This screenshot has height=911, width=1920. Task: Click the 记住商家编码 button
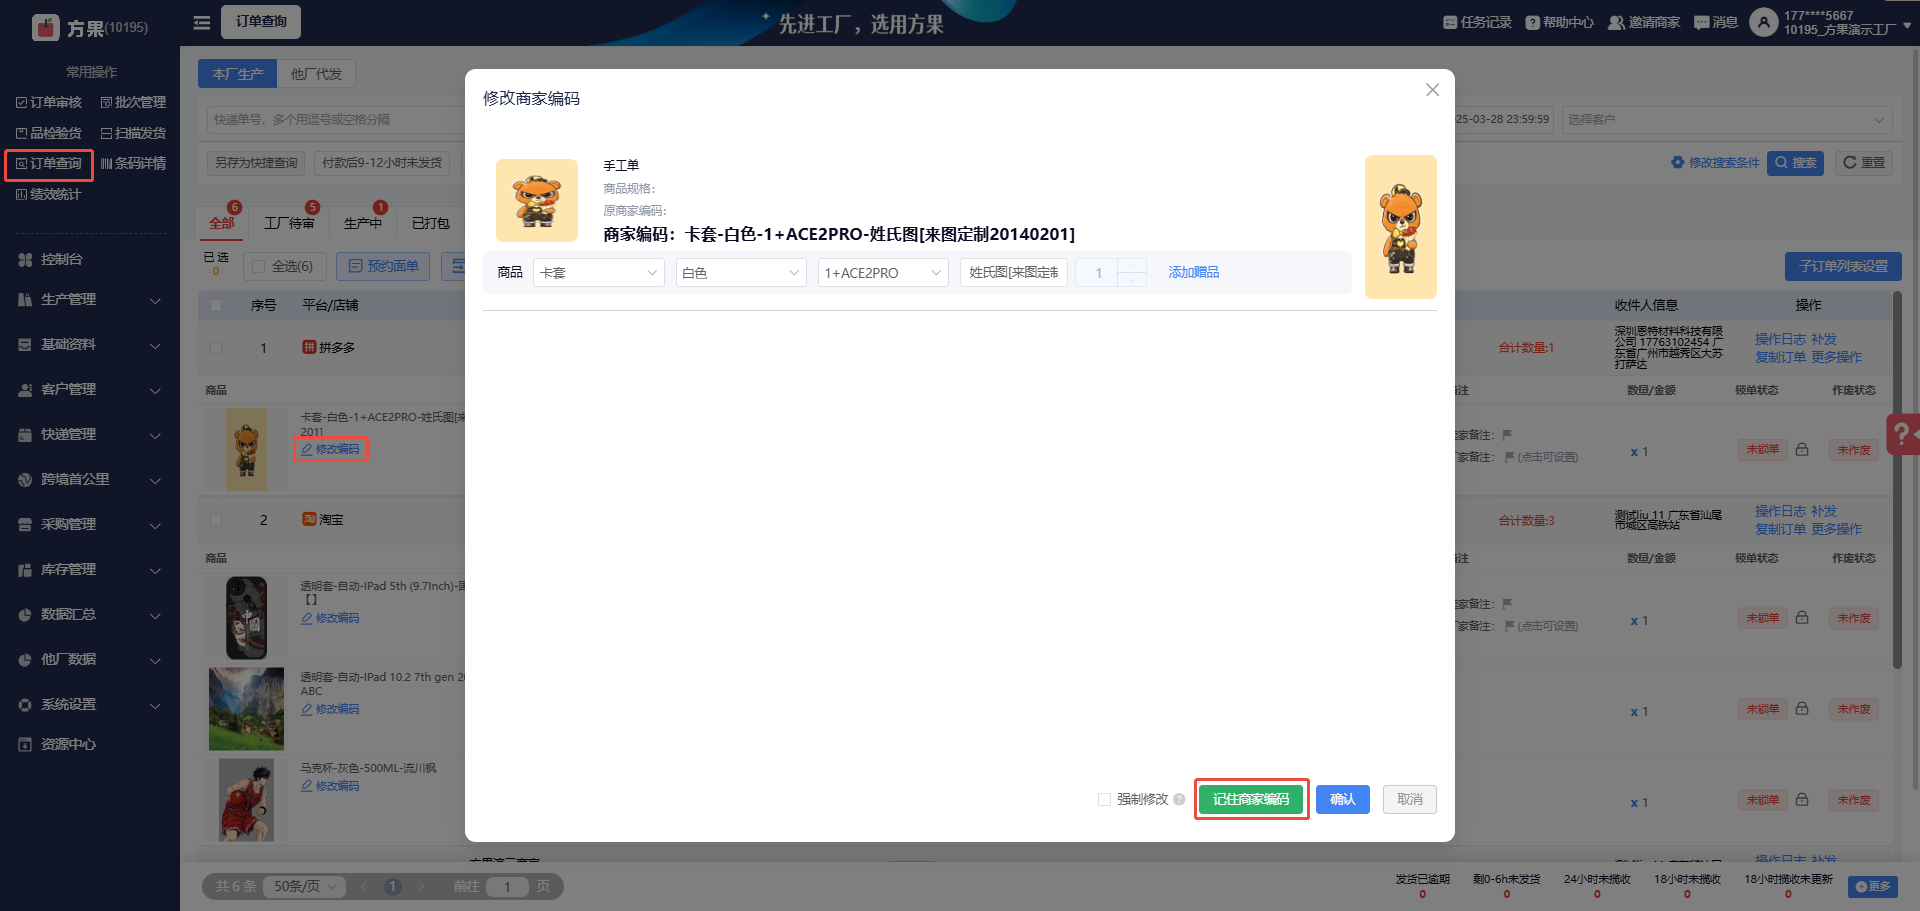pyautogui.click(x=1251, y=799)
